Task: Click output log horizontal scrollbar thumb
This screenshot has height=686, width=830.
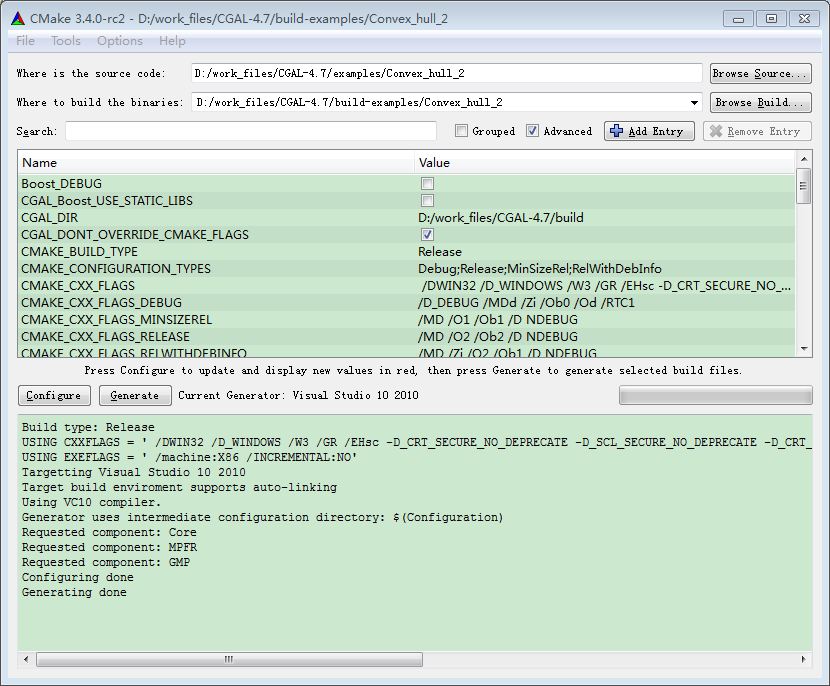Action: 229,660
